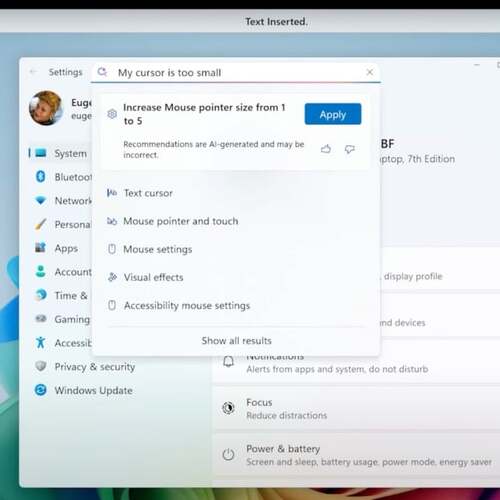Viewport: 500px width, 500px height.
Task: Give thumbs down to the AI recommendation
Action: coord(349,149)
